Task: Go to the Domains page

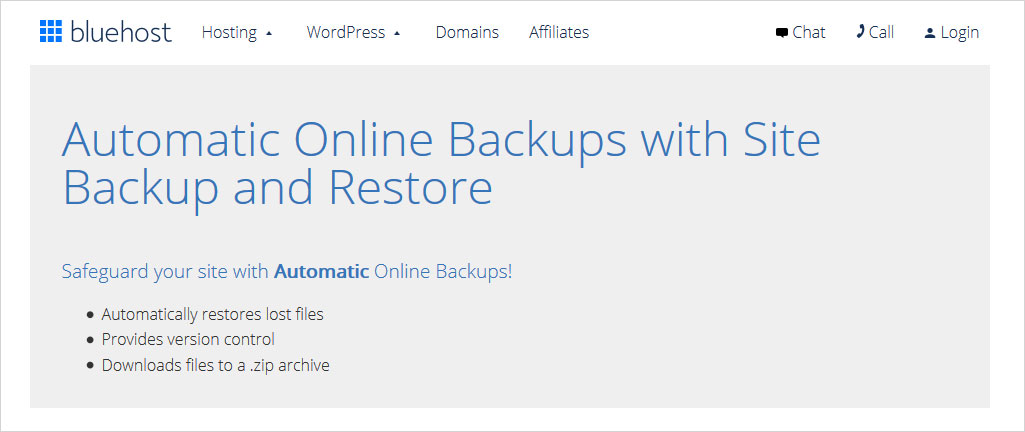Action: (467, 32)
